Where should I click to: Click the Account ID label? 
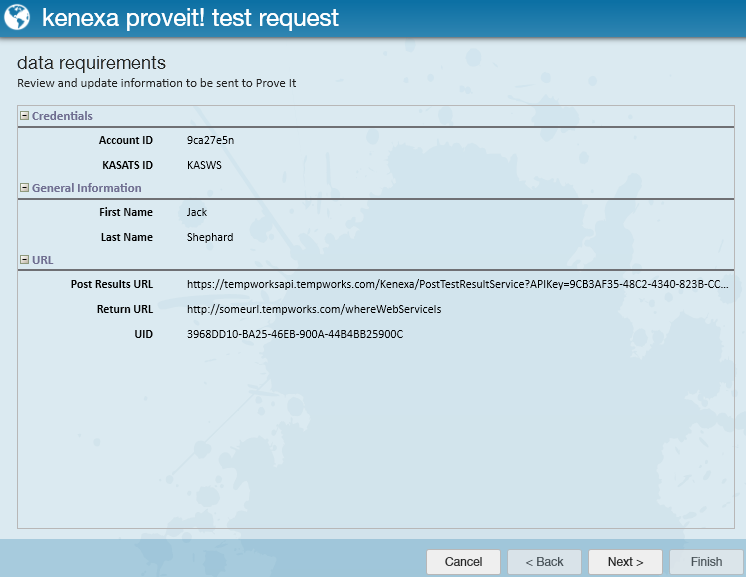pyautogui.click(x=126, y=140)
